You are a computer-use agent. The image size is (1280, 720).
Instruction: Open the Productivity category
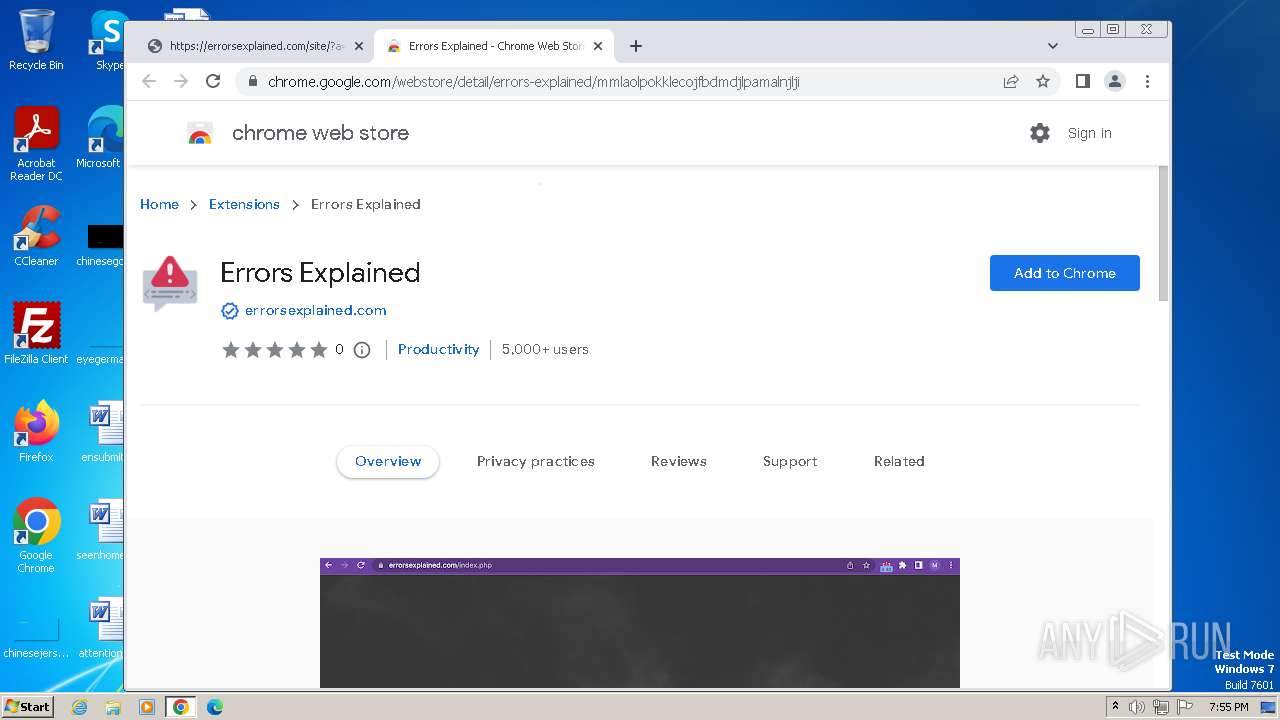[438, 349]
